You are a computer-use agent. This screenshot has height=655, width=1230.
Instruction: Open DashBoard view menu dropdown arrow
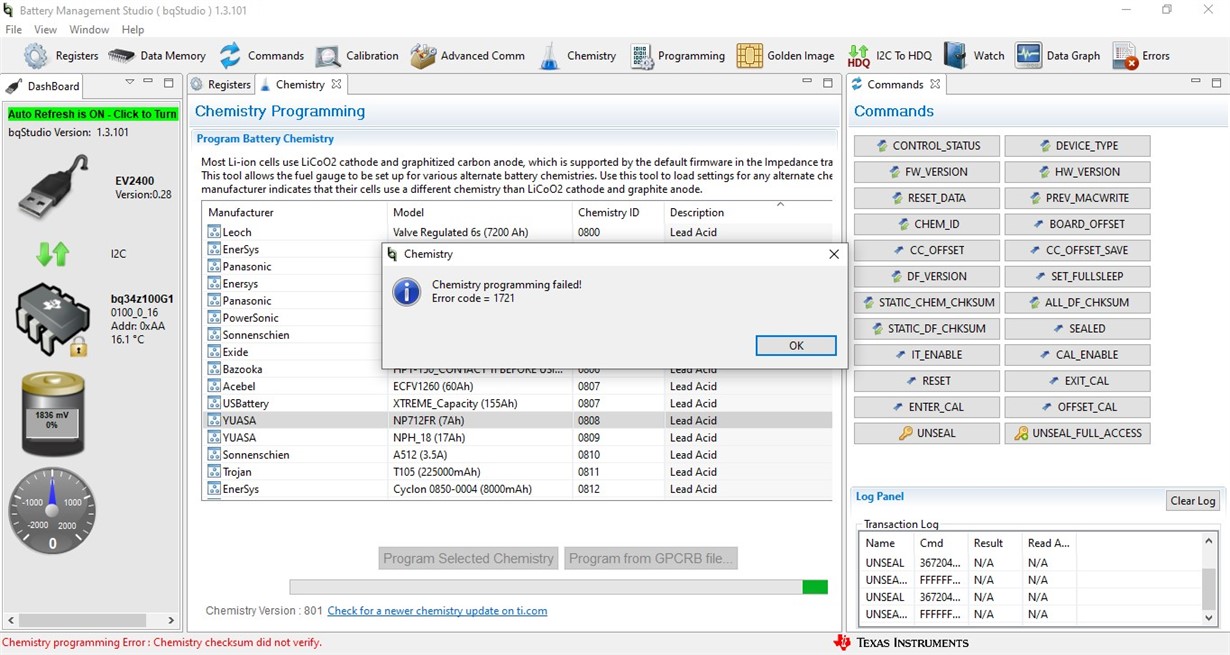coord(129,83)
